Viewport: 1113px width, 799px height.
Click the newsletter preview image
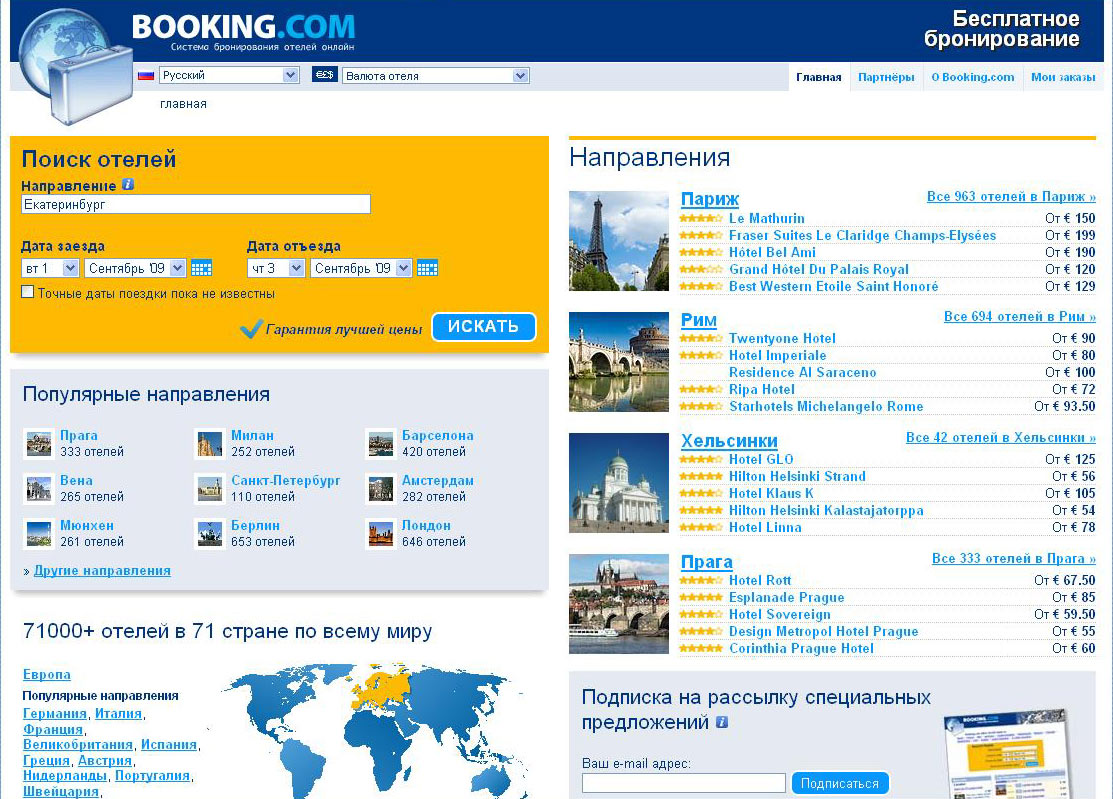(x=1010, y=756)
